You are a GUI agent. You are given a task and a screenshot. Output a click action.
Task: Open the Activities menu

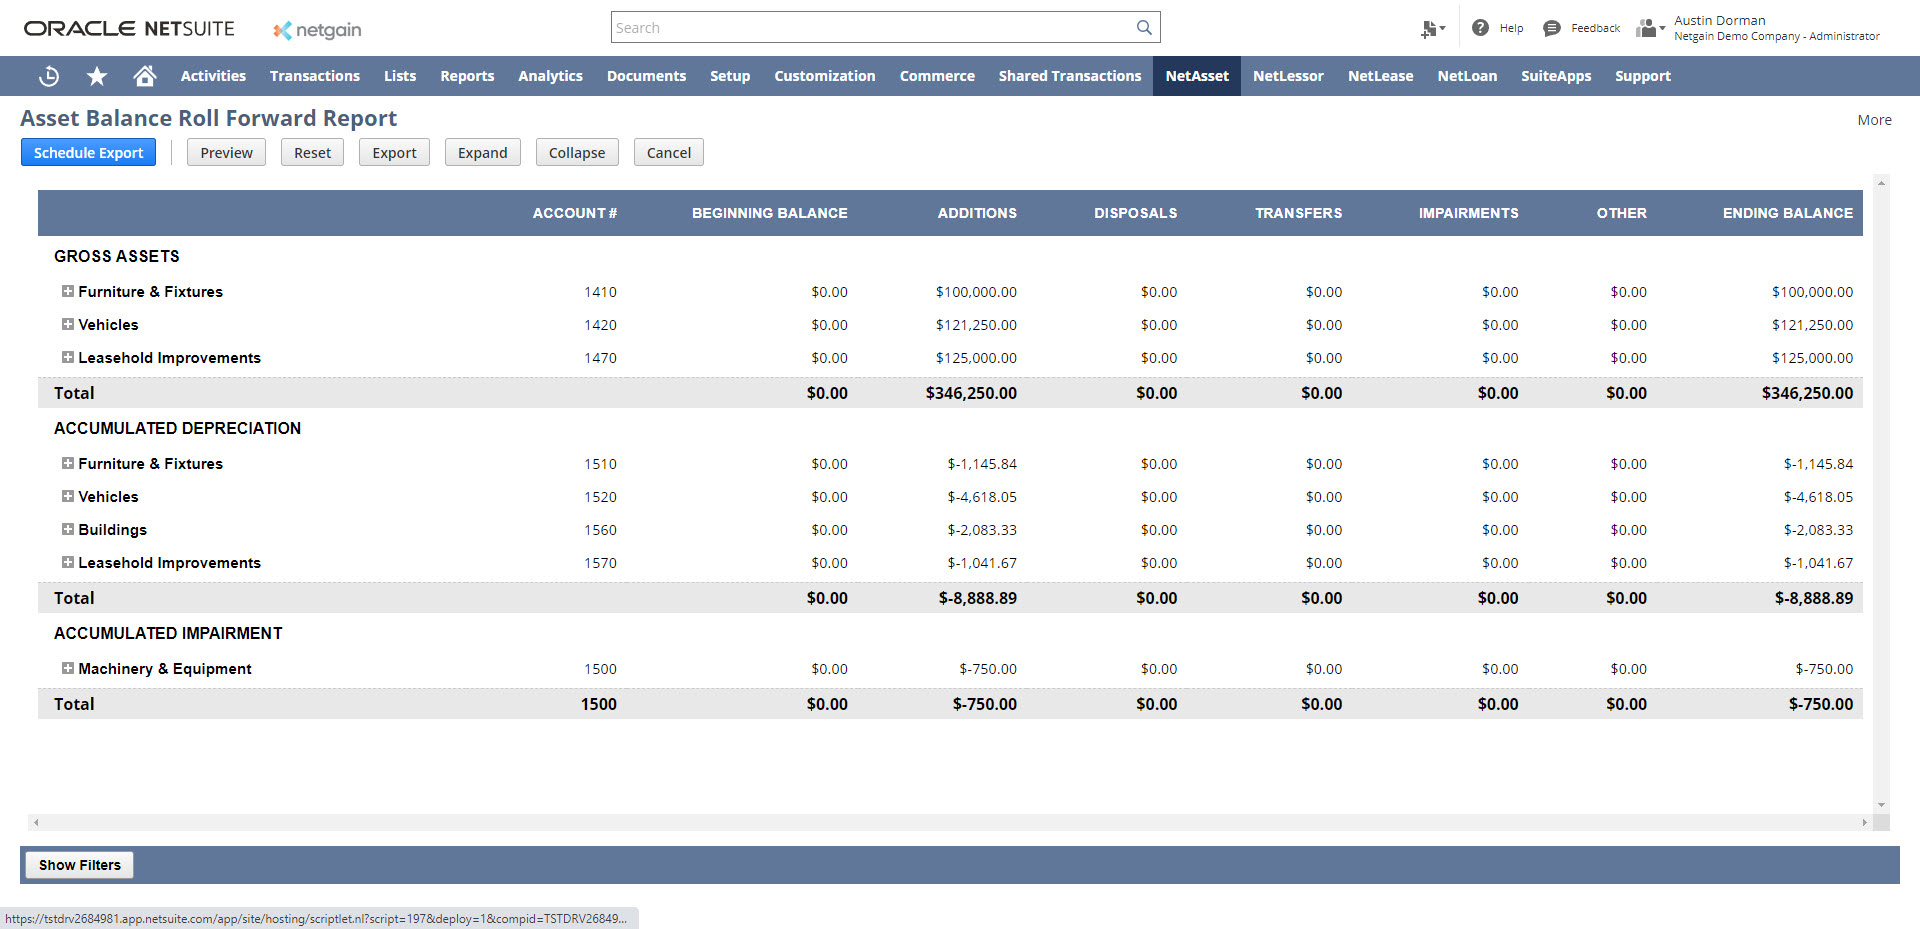pos(213,76)
